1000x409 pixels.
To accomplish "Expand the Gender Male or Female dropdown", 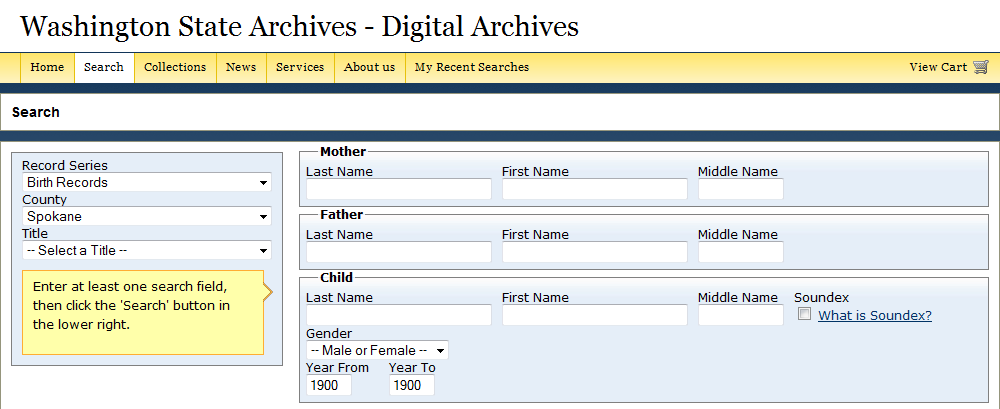I will coord(378,350).
